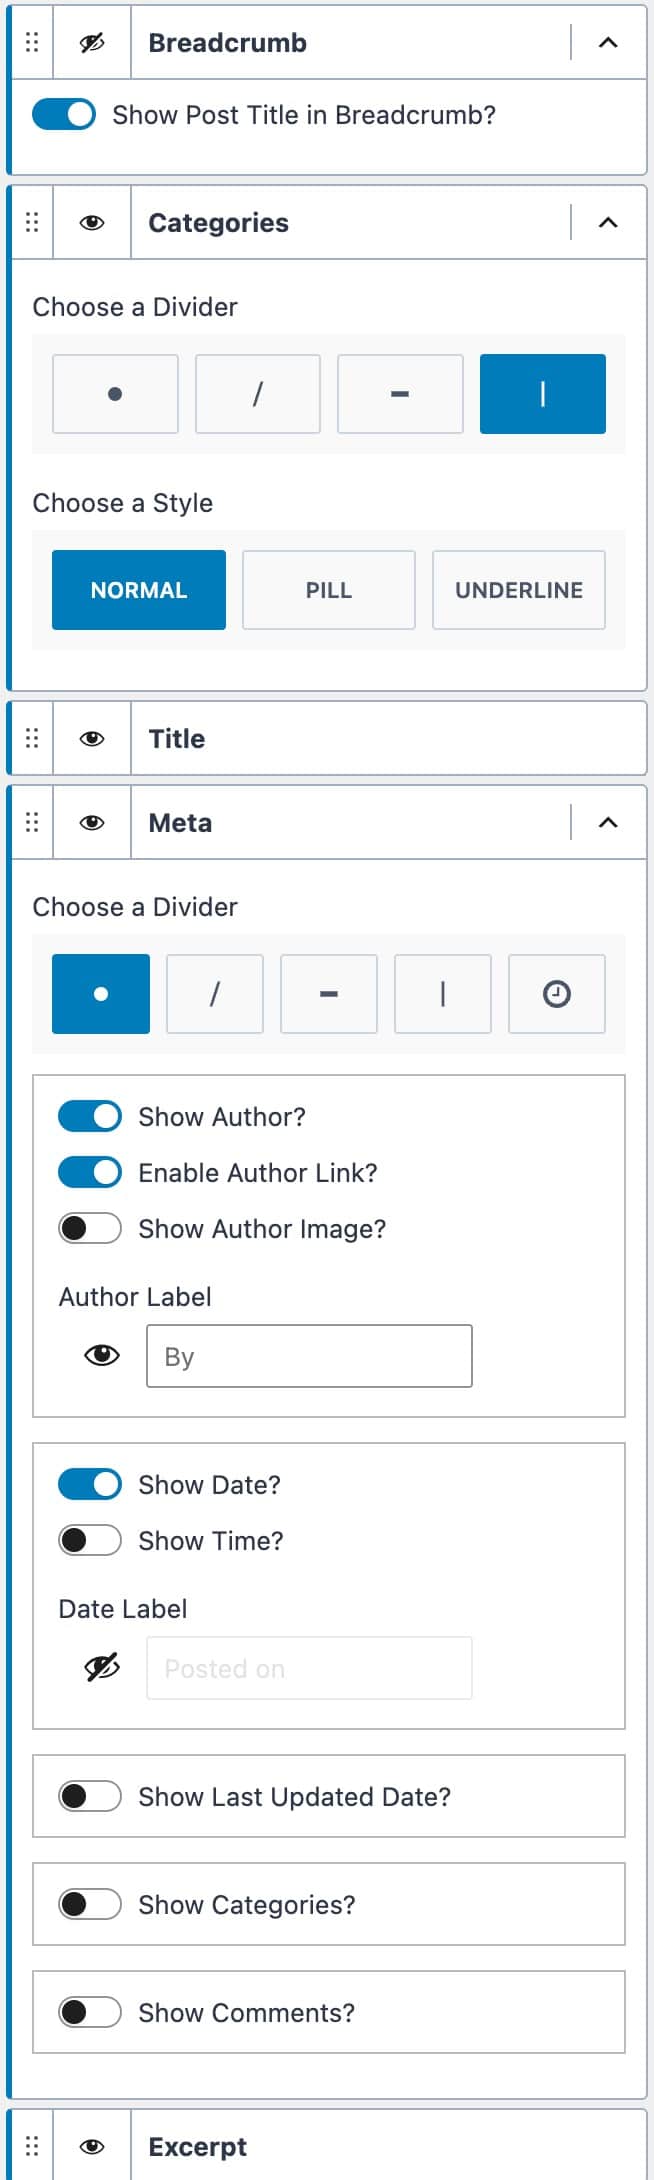The width and height of the screenshot is (654, 2180).
Task: Select the UNDERLINE style option
Action: click(519, 589)
